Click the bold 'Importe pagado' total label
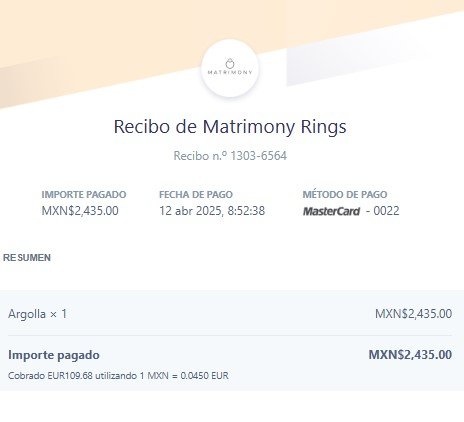 [54, 355]
